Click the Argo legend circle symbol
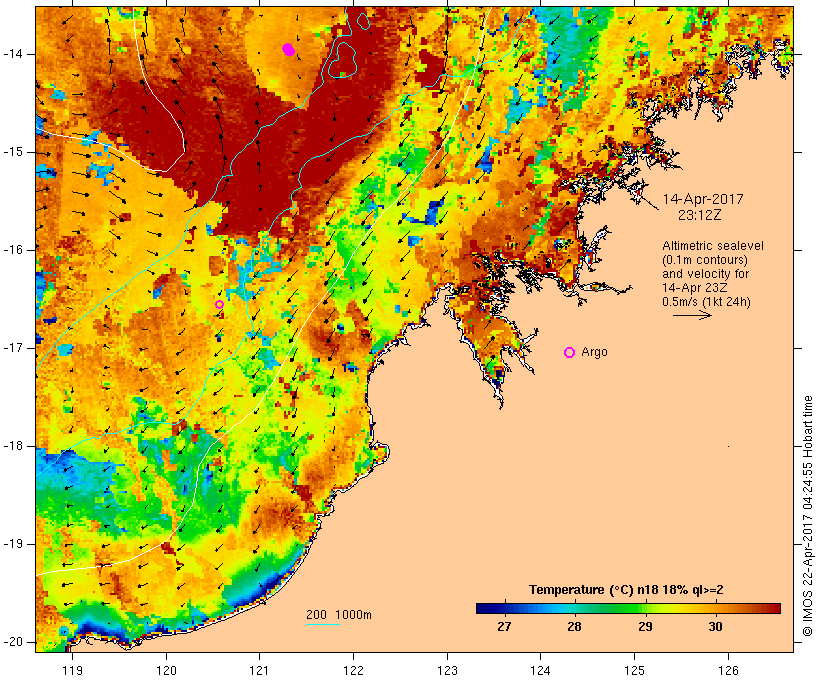 tap(570, 353)
